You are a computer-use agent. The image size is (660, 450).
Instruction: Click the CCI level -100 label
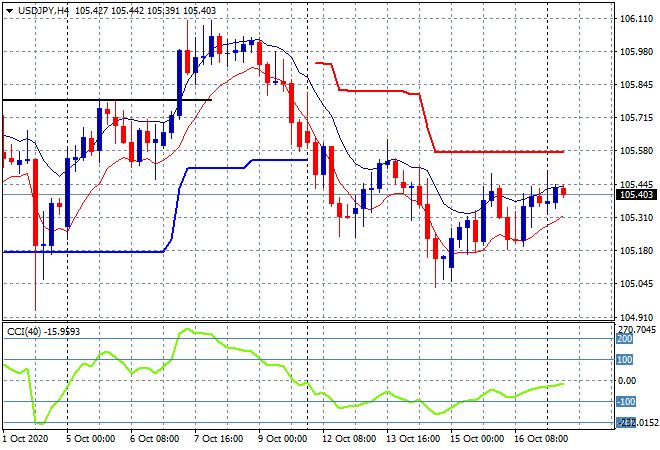[626, 402]
